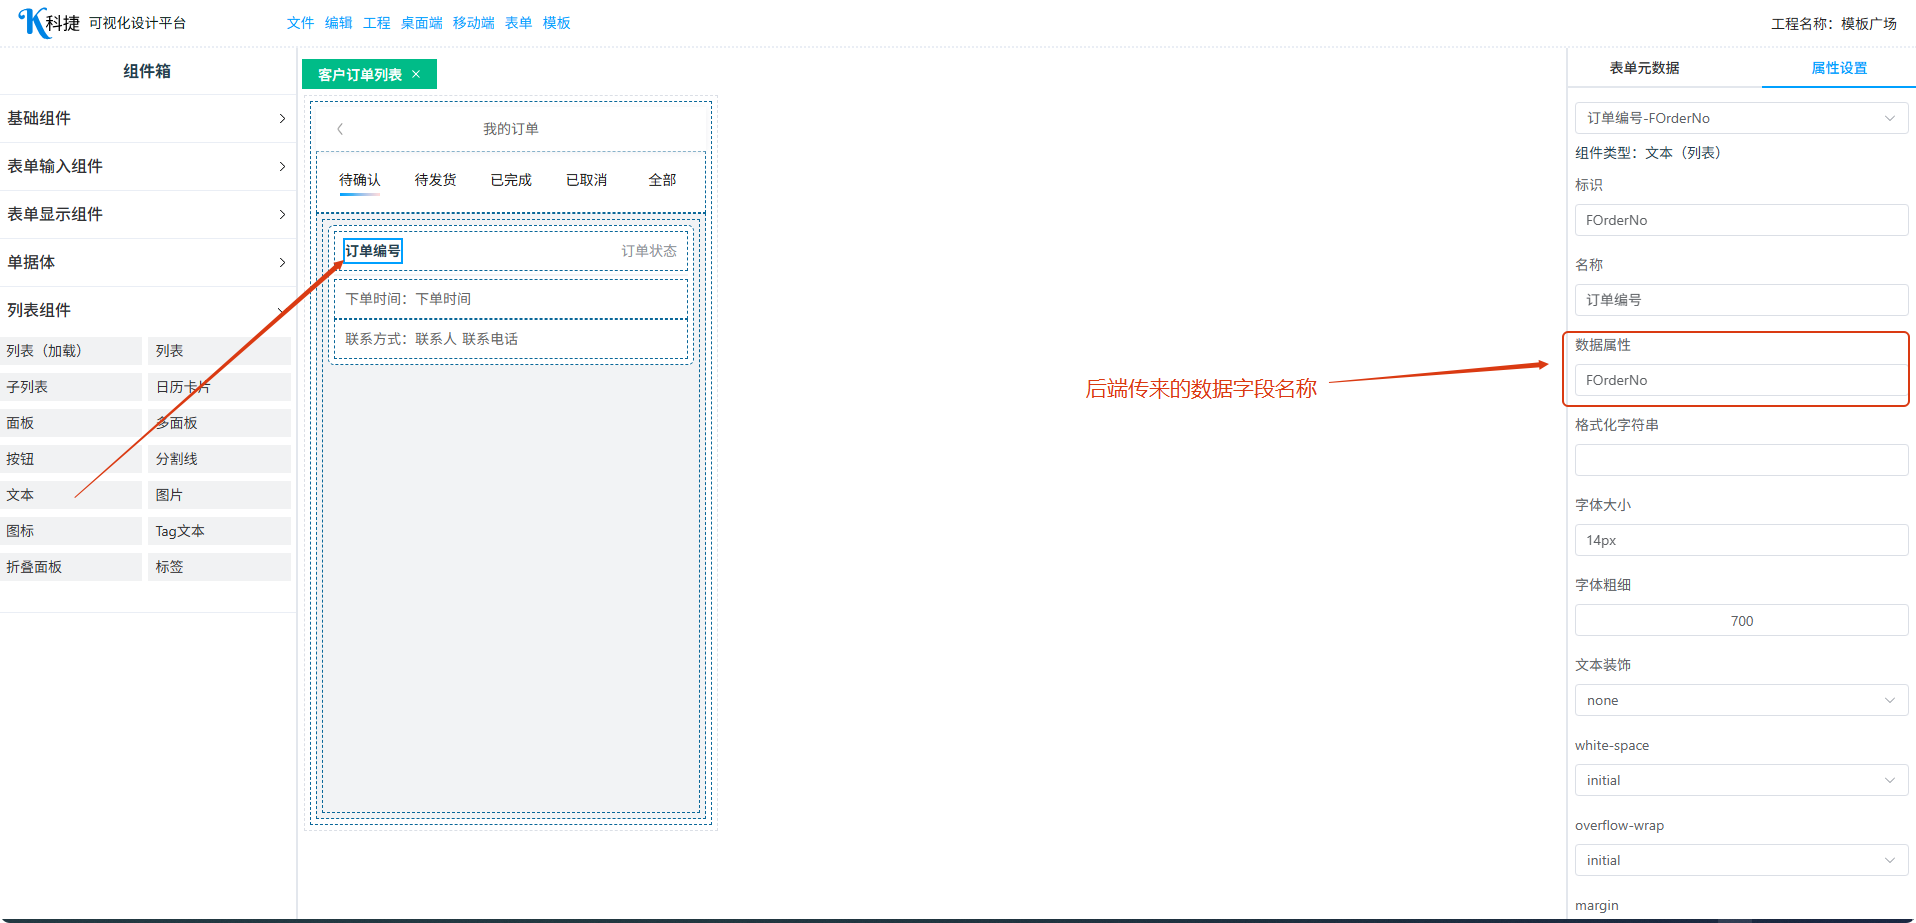
Task: Open the 文本装饰 none dropdown
Action: click(1740, 700)
